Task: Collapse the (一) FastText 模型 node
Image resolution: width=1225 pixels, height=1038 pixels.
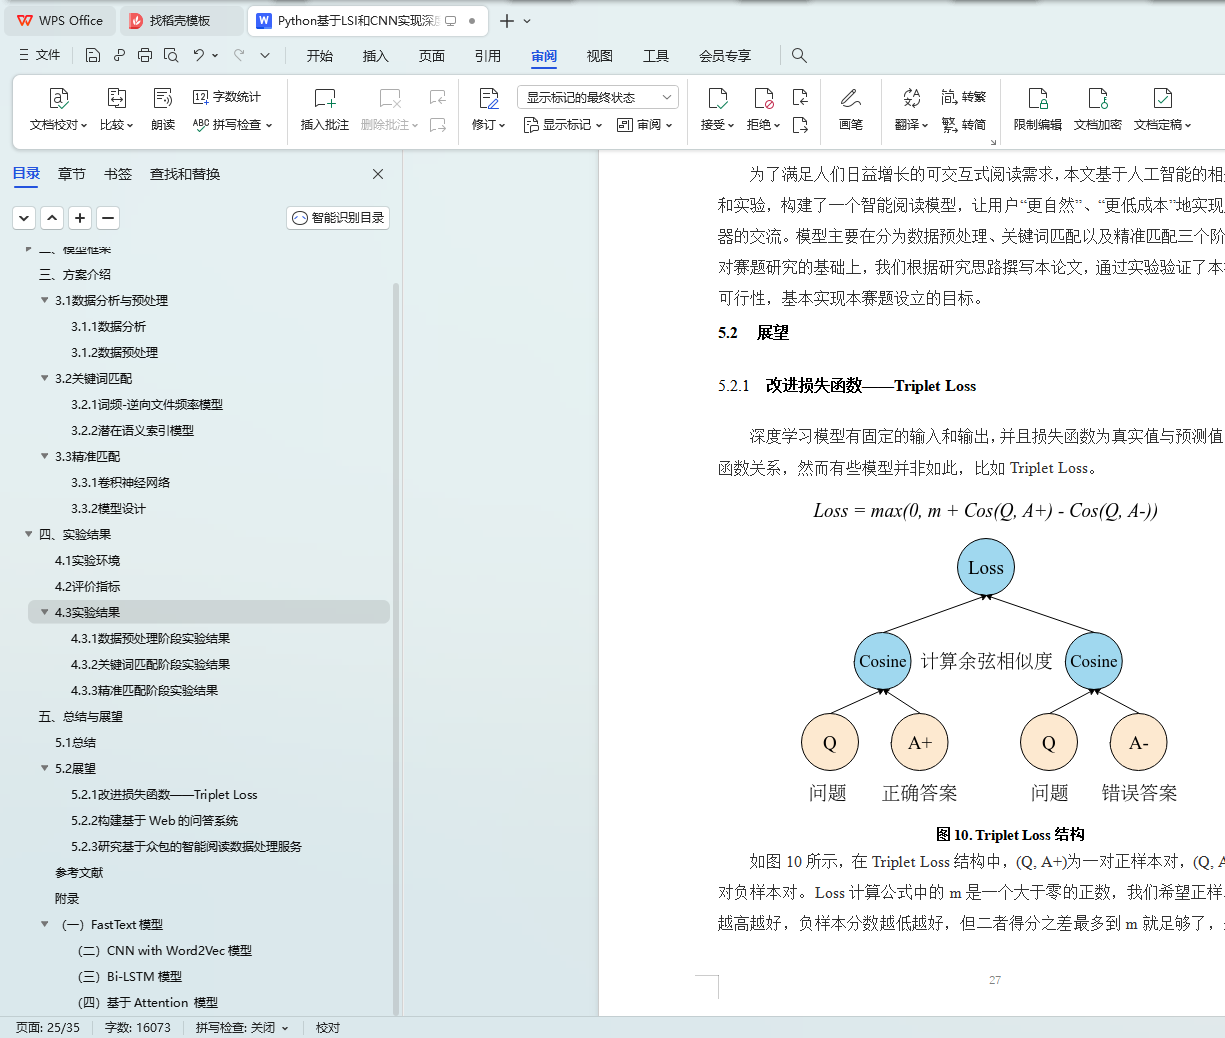Action: tap(44, 924)
